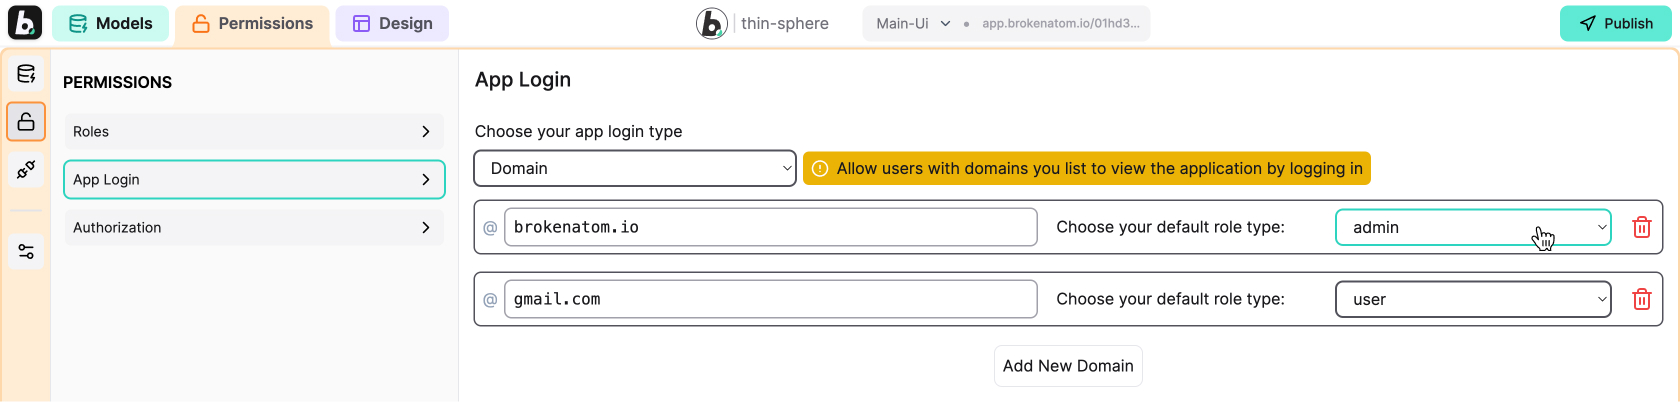Open the Authorization section

(x=253, y=228)
